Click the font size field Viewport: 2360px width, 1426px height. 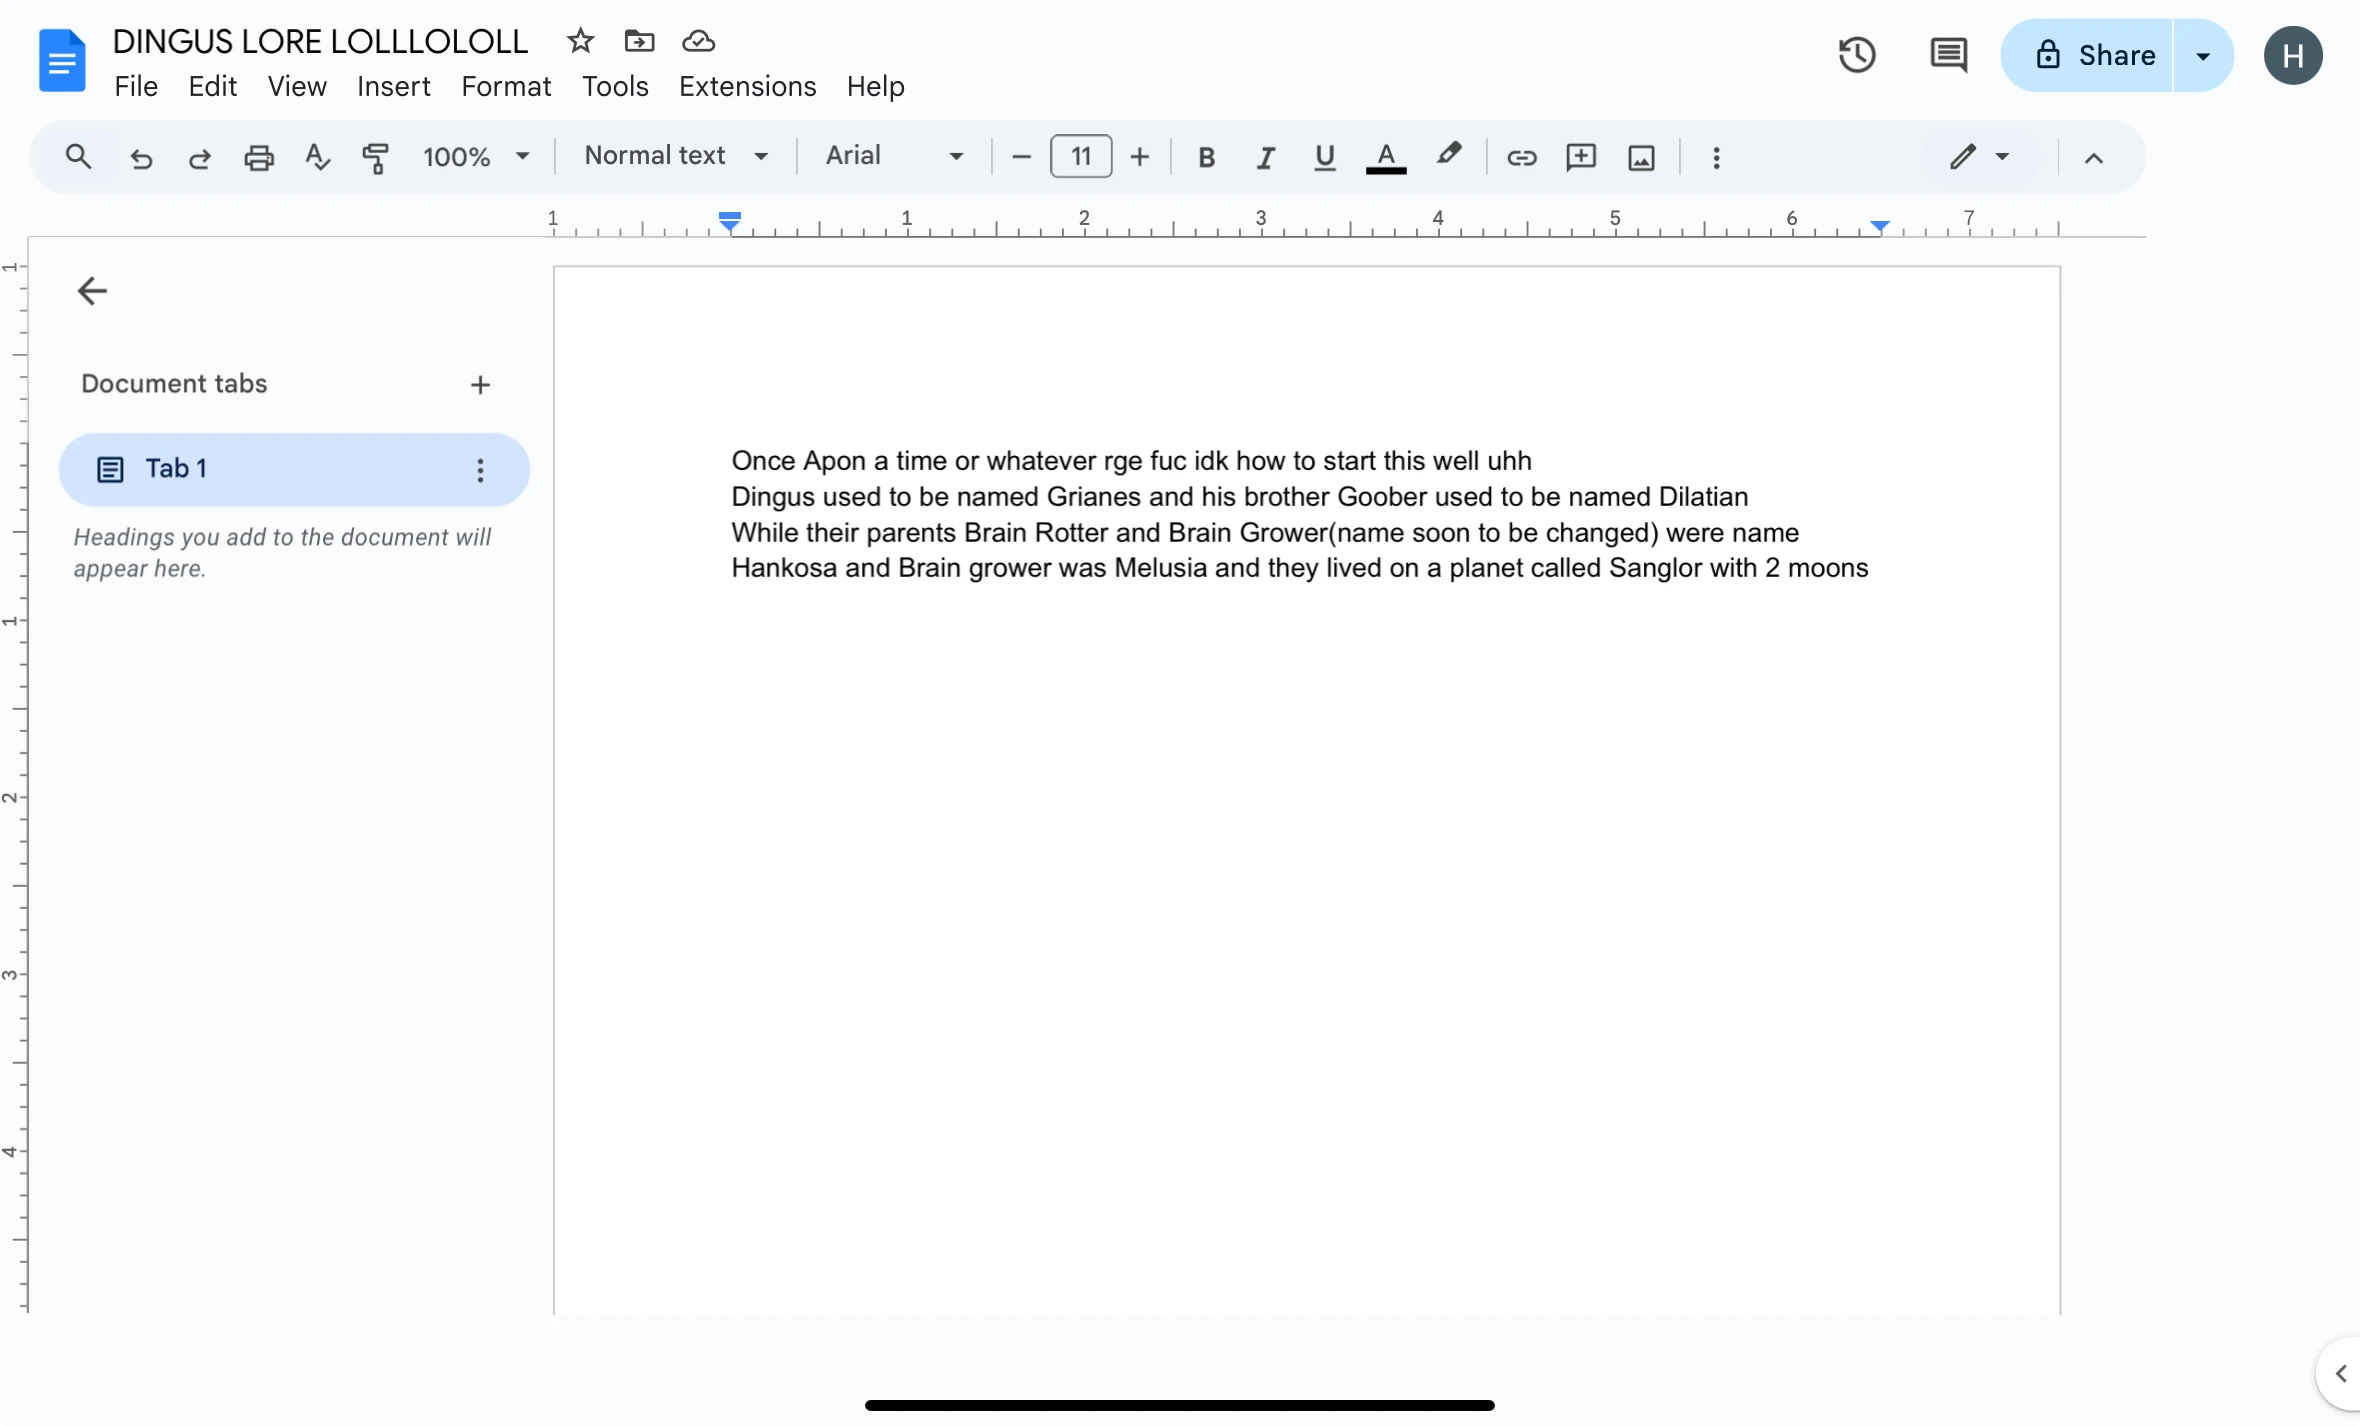pyautogui.click(x=1080, y=157)
